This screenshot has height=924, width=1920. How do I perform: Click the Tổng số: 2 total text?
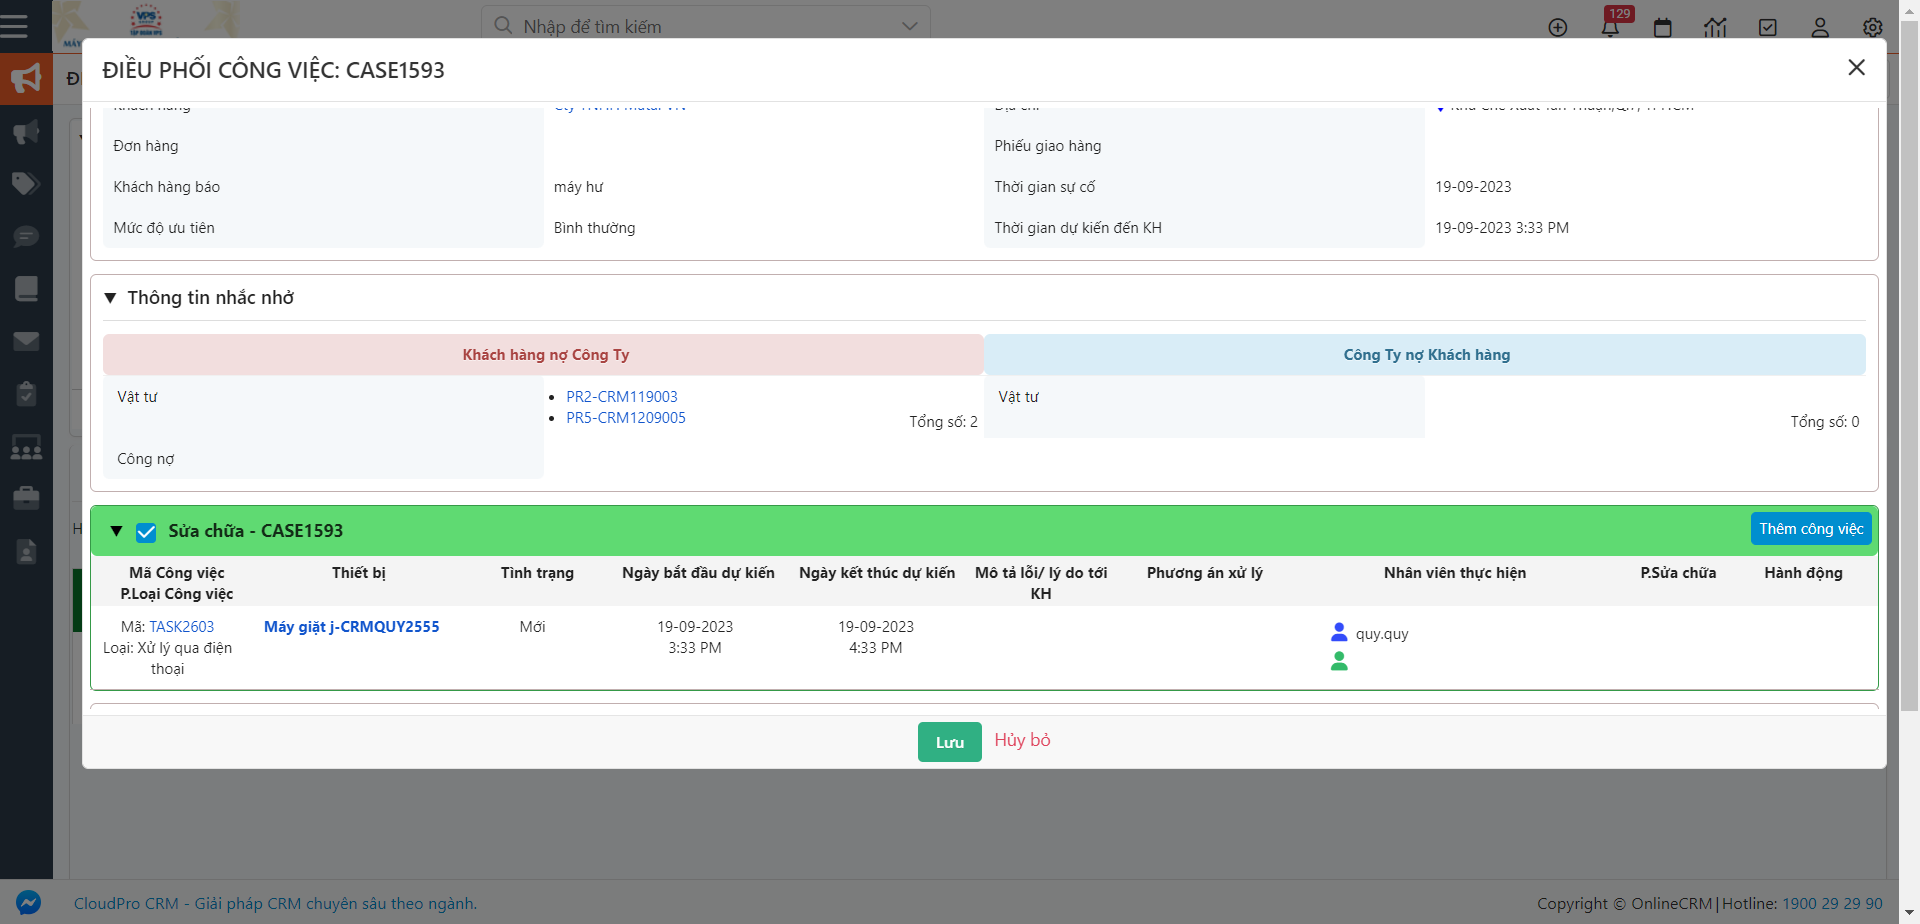pyautogui.click(x=943, y=422)
